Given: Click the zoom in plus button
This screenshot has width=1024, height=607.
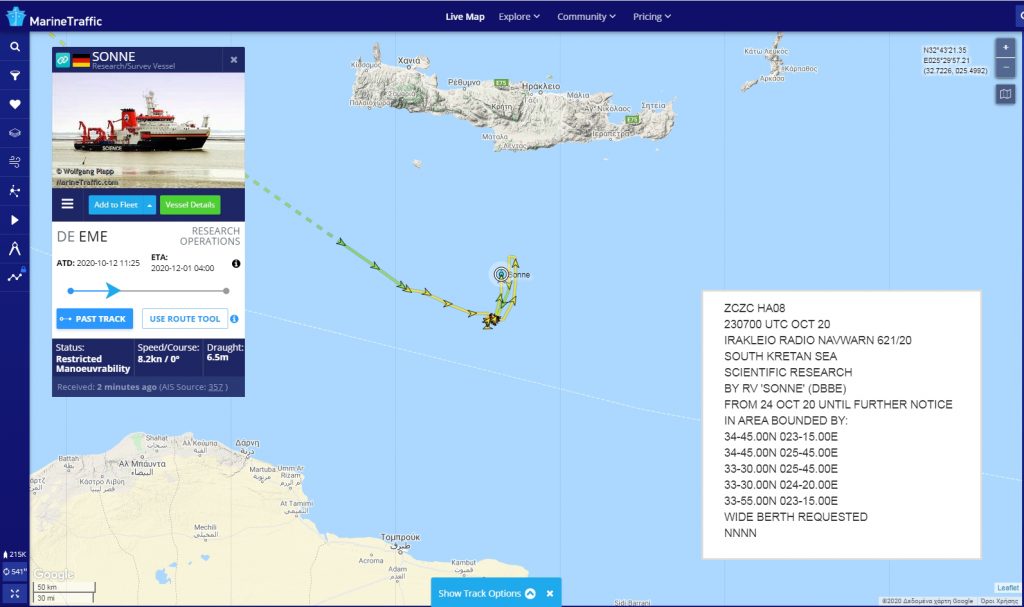Looking at the screenshot, I should pyautogui.click(x=1006, y=47).
